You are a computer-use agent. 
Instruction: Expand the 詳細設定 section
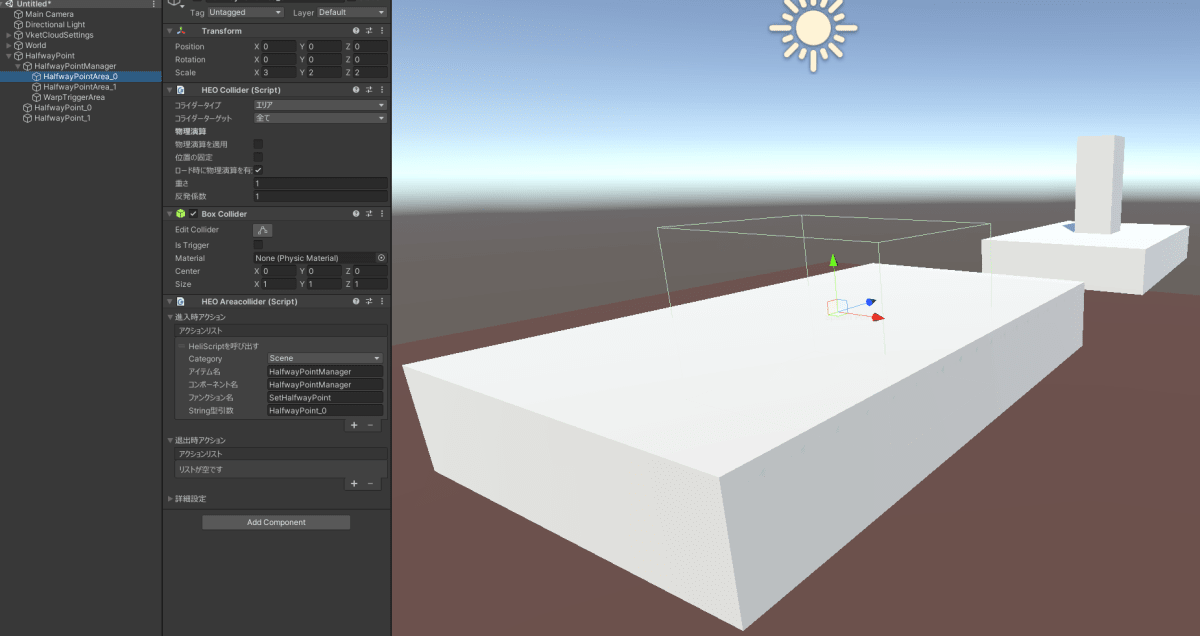tap(170, 498)
